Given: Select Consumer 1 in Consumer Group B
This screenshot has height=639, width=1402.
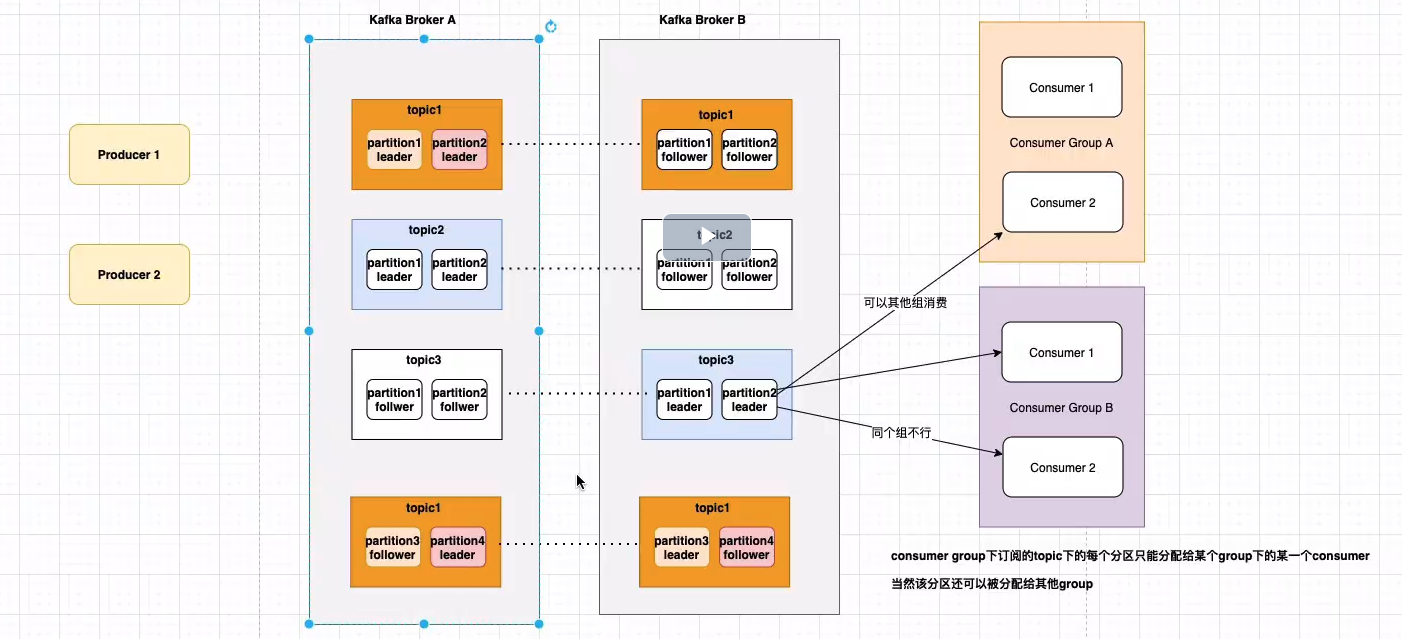Looking at the screenshot, I should point(1061,352).
